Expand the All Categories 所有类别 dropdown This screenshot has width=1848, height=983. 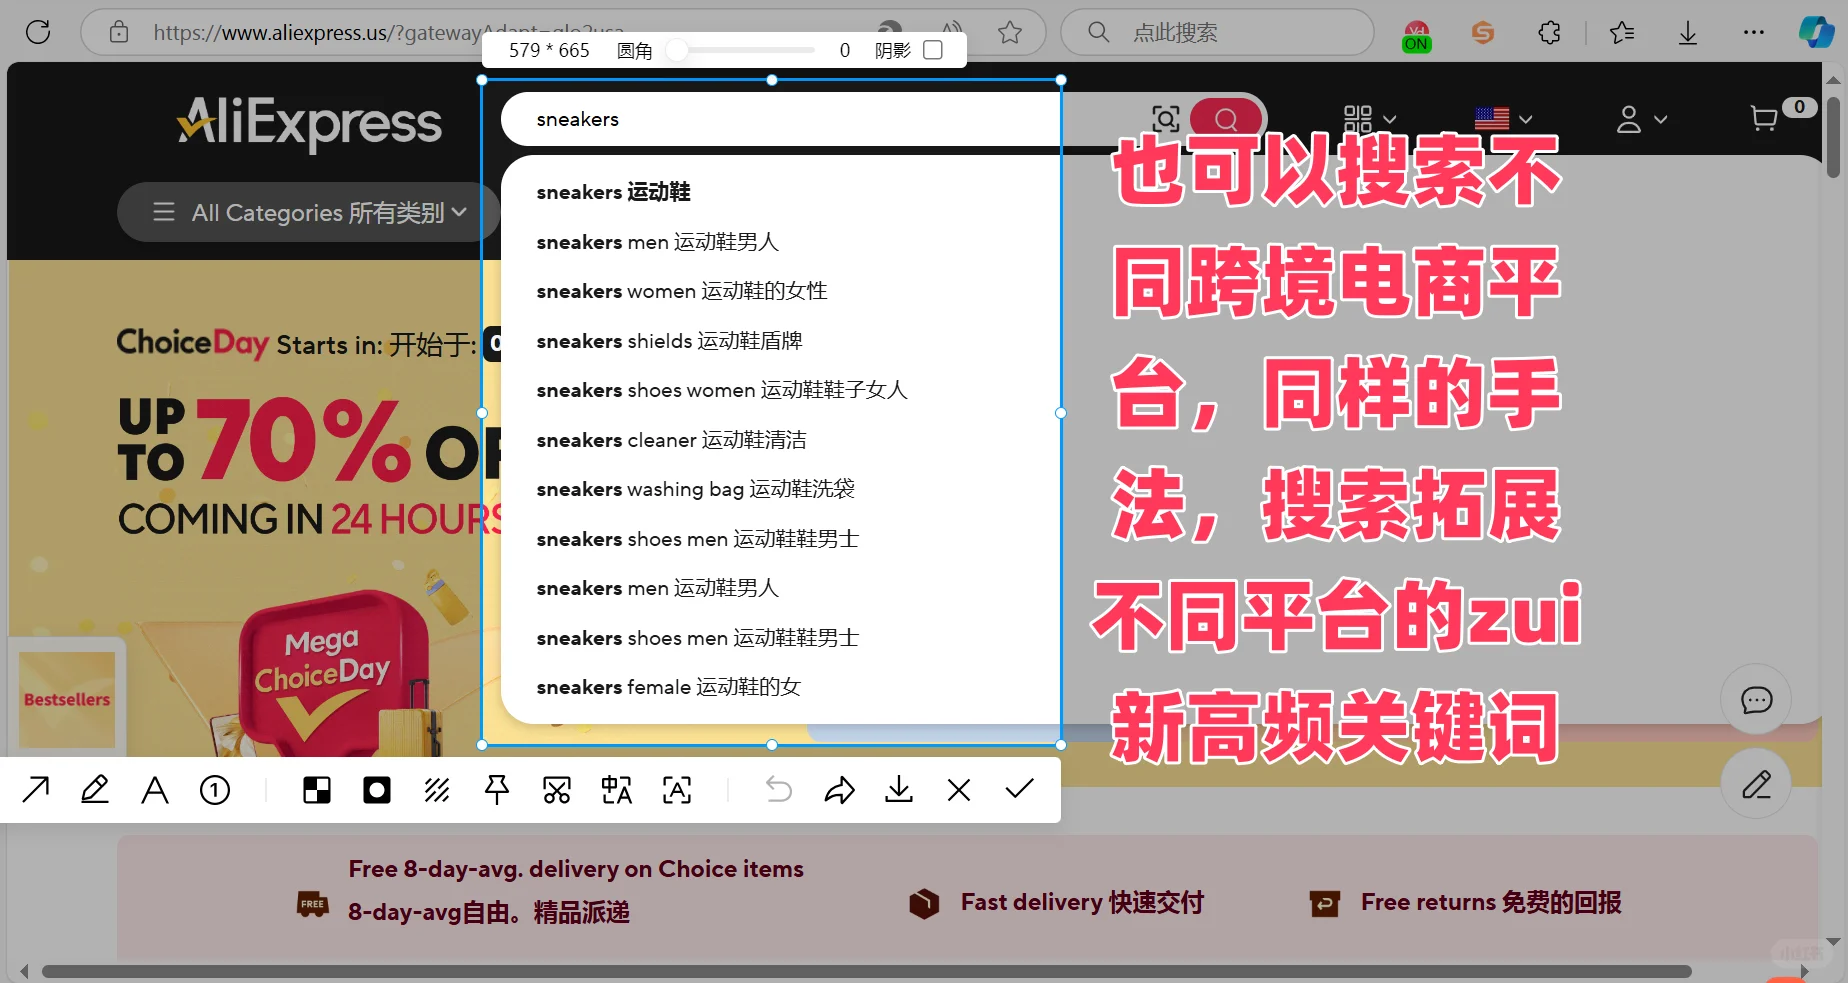[307, 212]
